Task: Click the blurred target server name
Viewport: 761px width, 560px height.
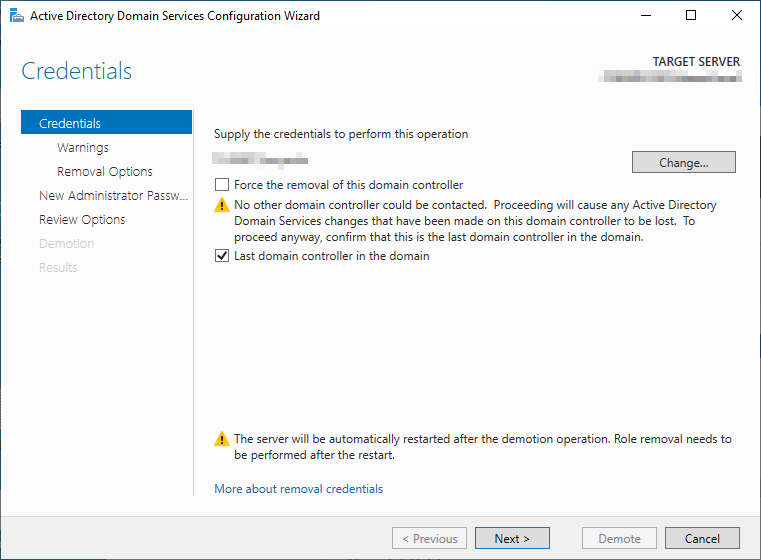Action: tap(670, 76)
